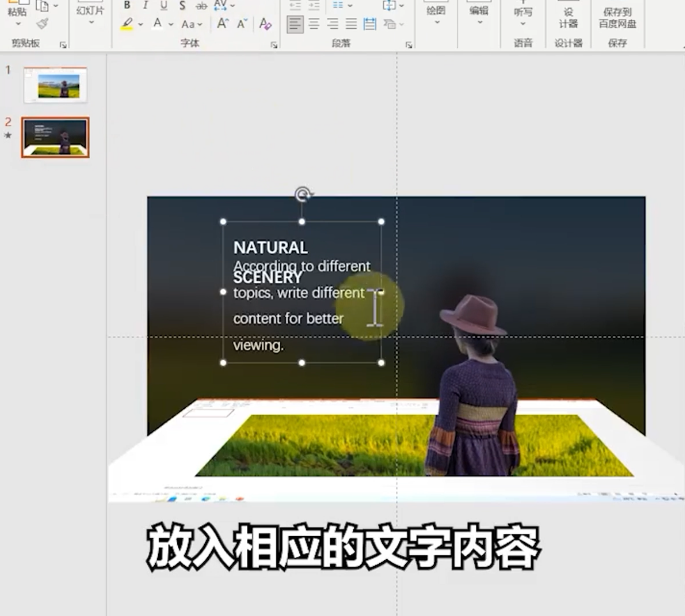
Task: Click 保存到百度网盘 button
Action: 617,17
